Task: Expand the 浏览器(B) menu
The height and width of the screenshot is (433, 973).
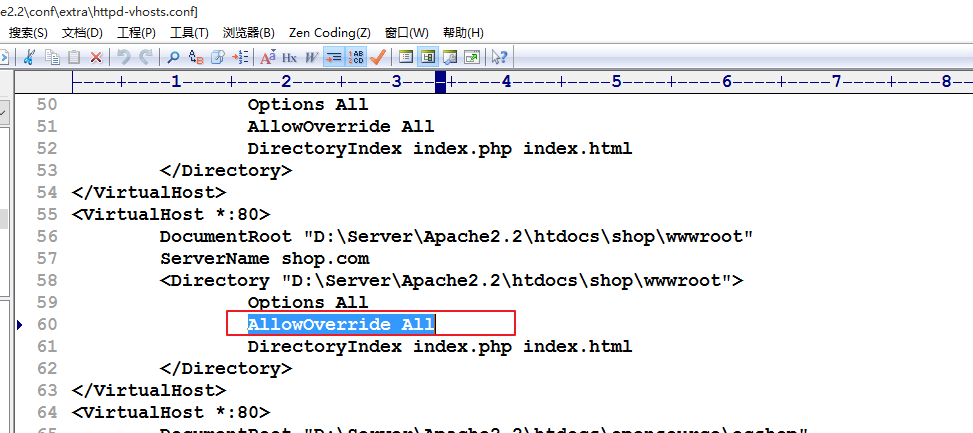Action: tap(248, 33)
